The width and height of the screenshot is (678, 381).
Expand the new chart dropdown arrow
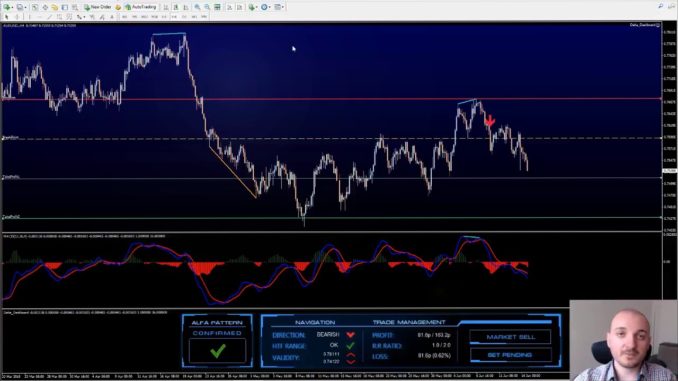[13, 7]
